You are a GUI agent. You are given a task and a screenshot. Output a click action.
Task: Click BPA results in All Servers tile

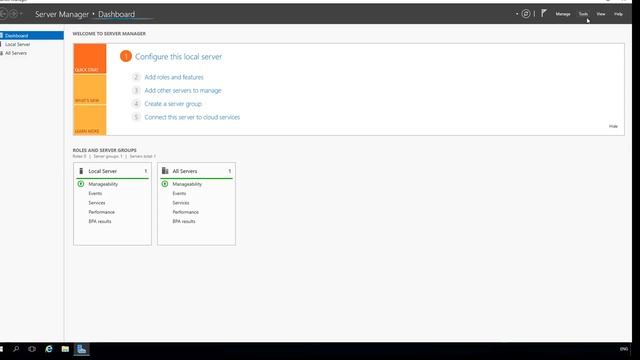tap(184, 221)
